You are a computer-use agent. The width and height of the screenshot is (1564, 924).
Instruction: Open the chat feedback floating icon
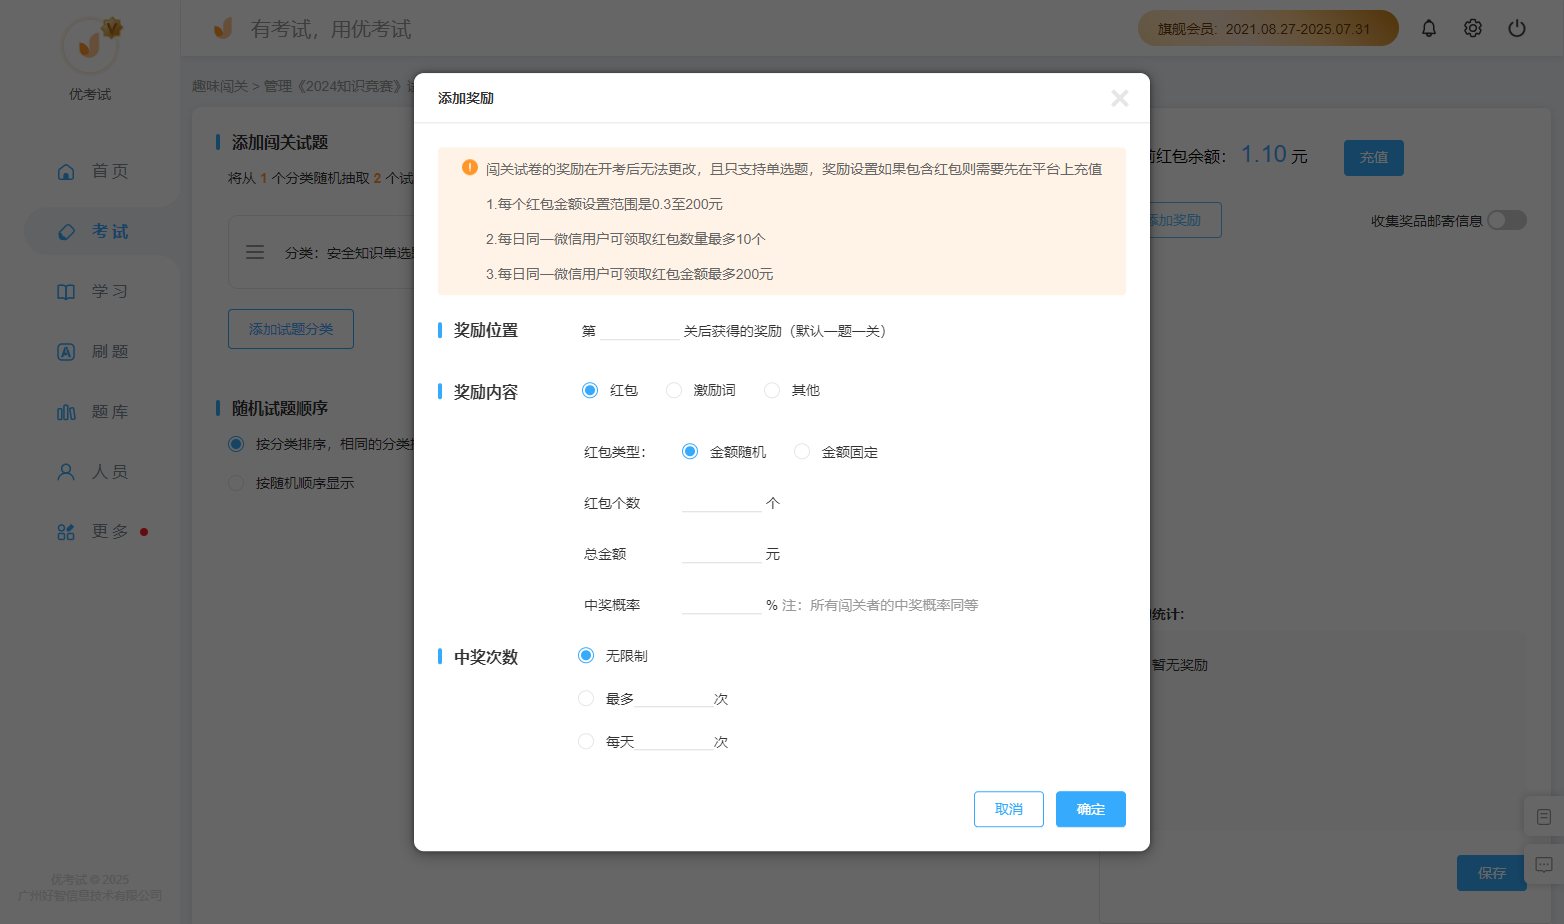[1544, 864]
